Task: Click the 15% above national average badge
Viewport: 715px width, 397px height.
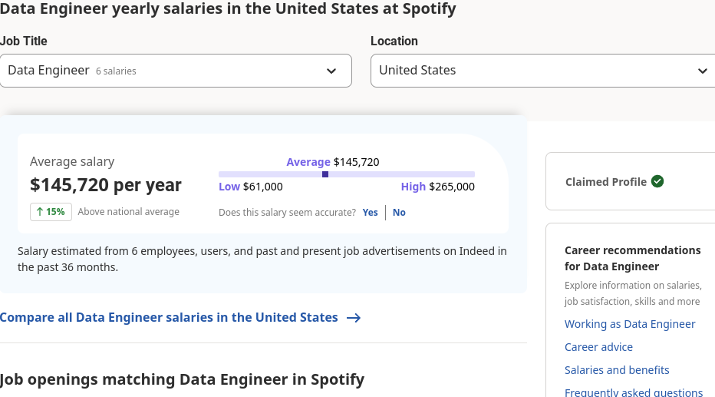Action: (x=51, y=212)
